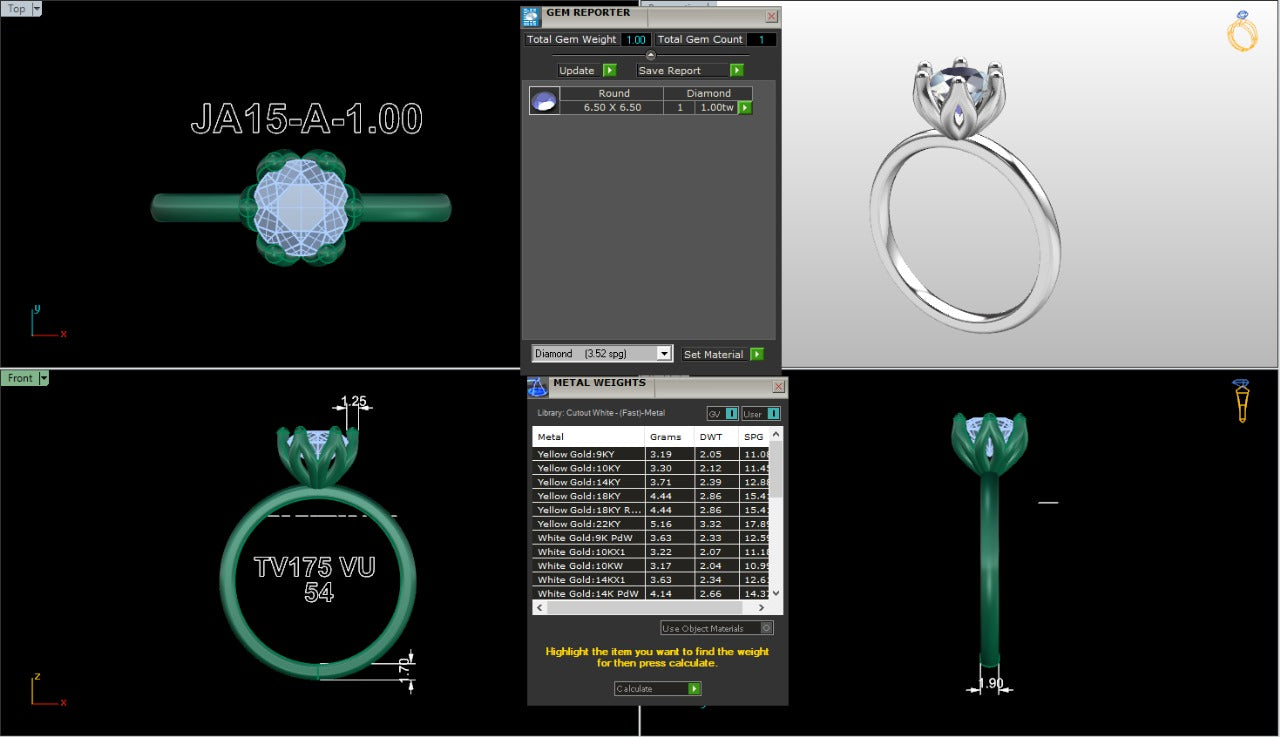1280x737 pixels.
Task: Click the metal list scroll up arrow
Action: (777, 434)
